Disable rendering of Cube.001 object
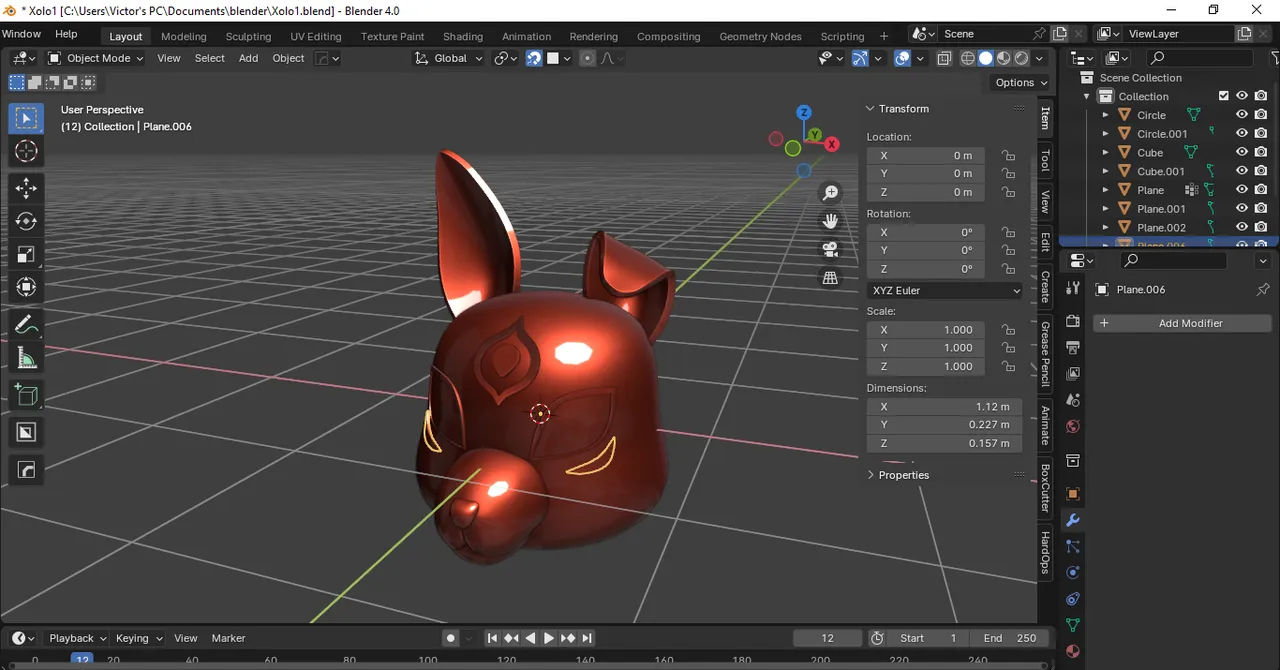1280x670 pixels. point(1261,171)
